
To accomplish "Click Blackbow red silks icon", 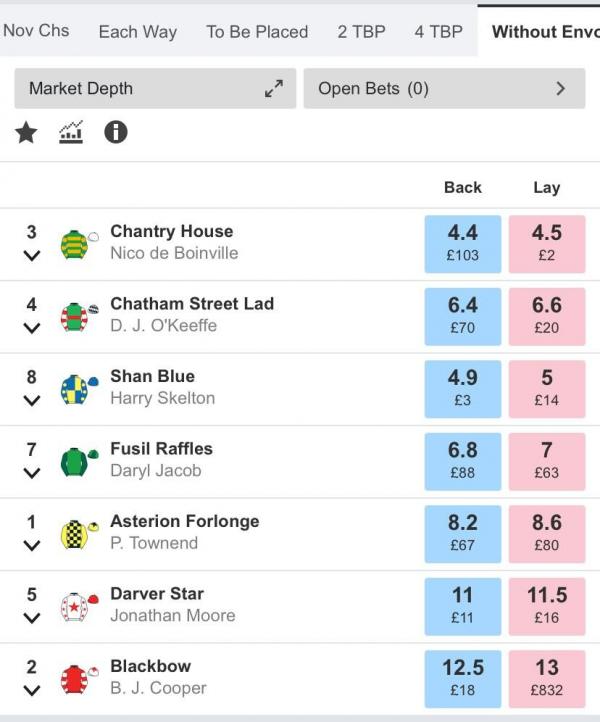I will (79, 679).
